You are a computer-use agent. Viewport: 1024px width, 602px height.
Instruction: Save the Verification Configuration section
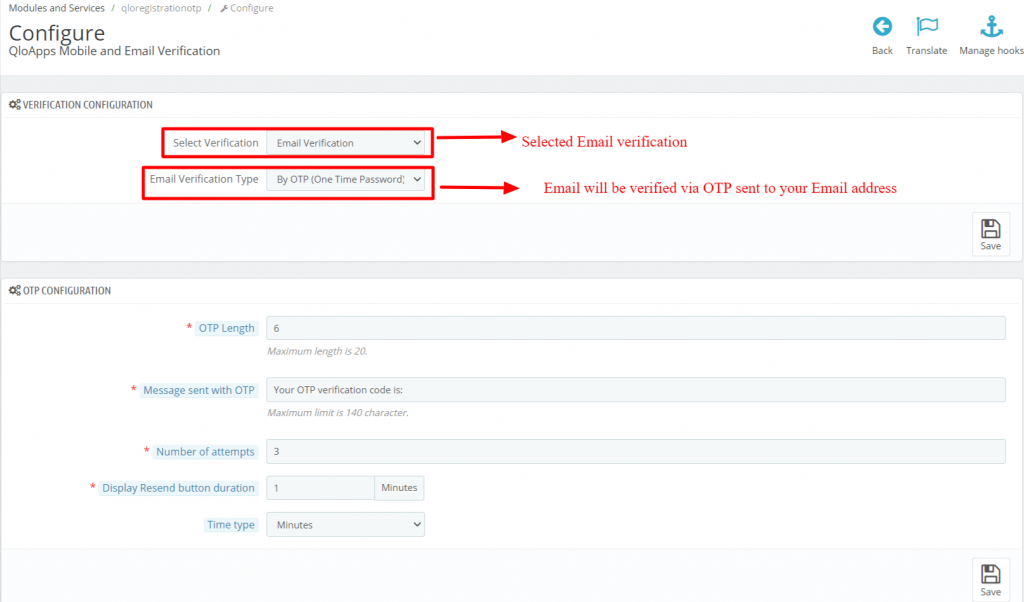pyautogui.click(x=990, y=234)
